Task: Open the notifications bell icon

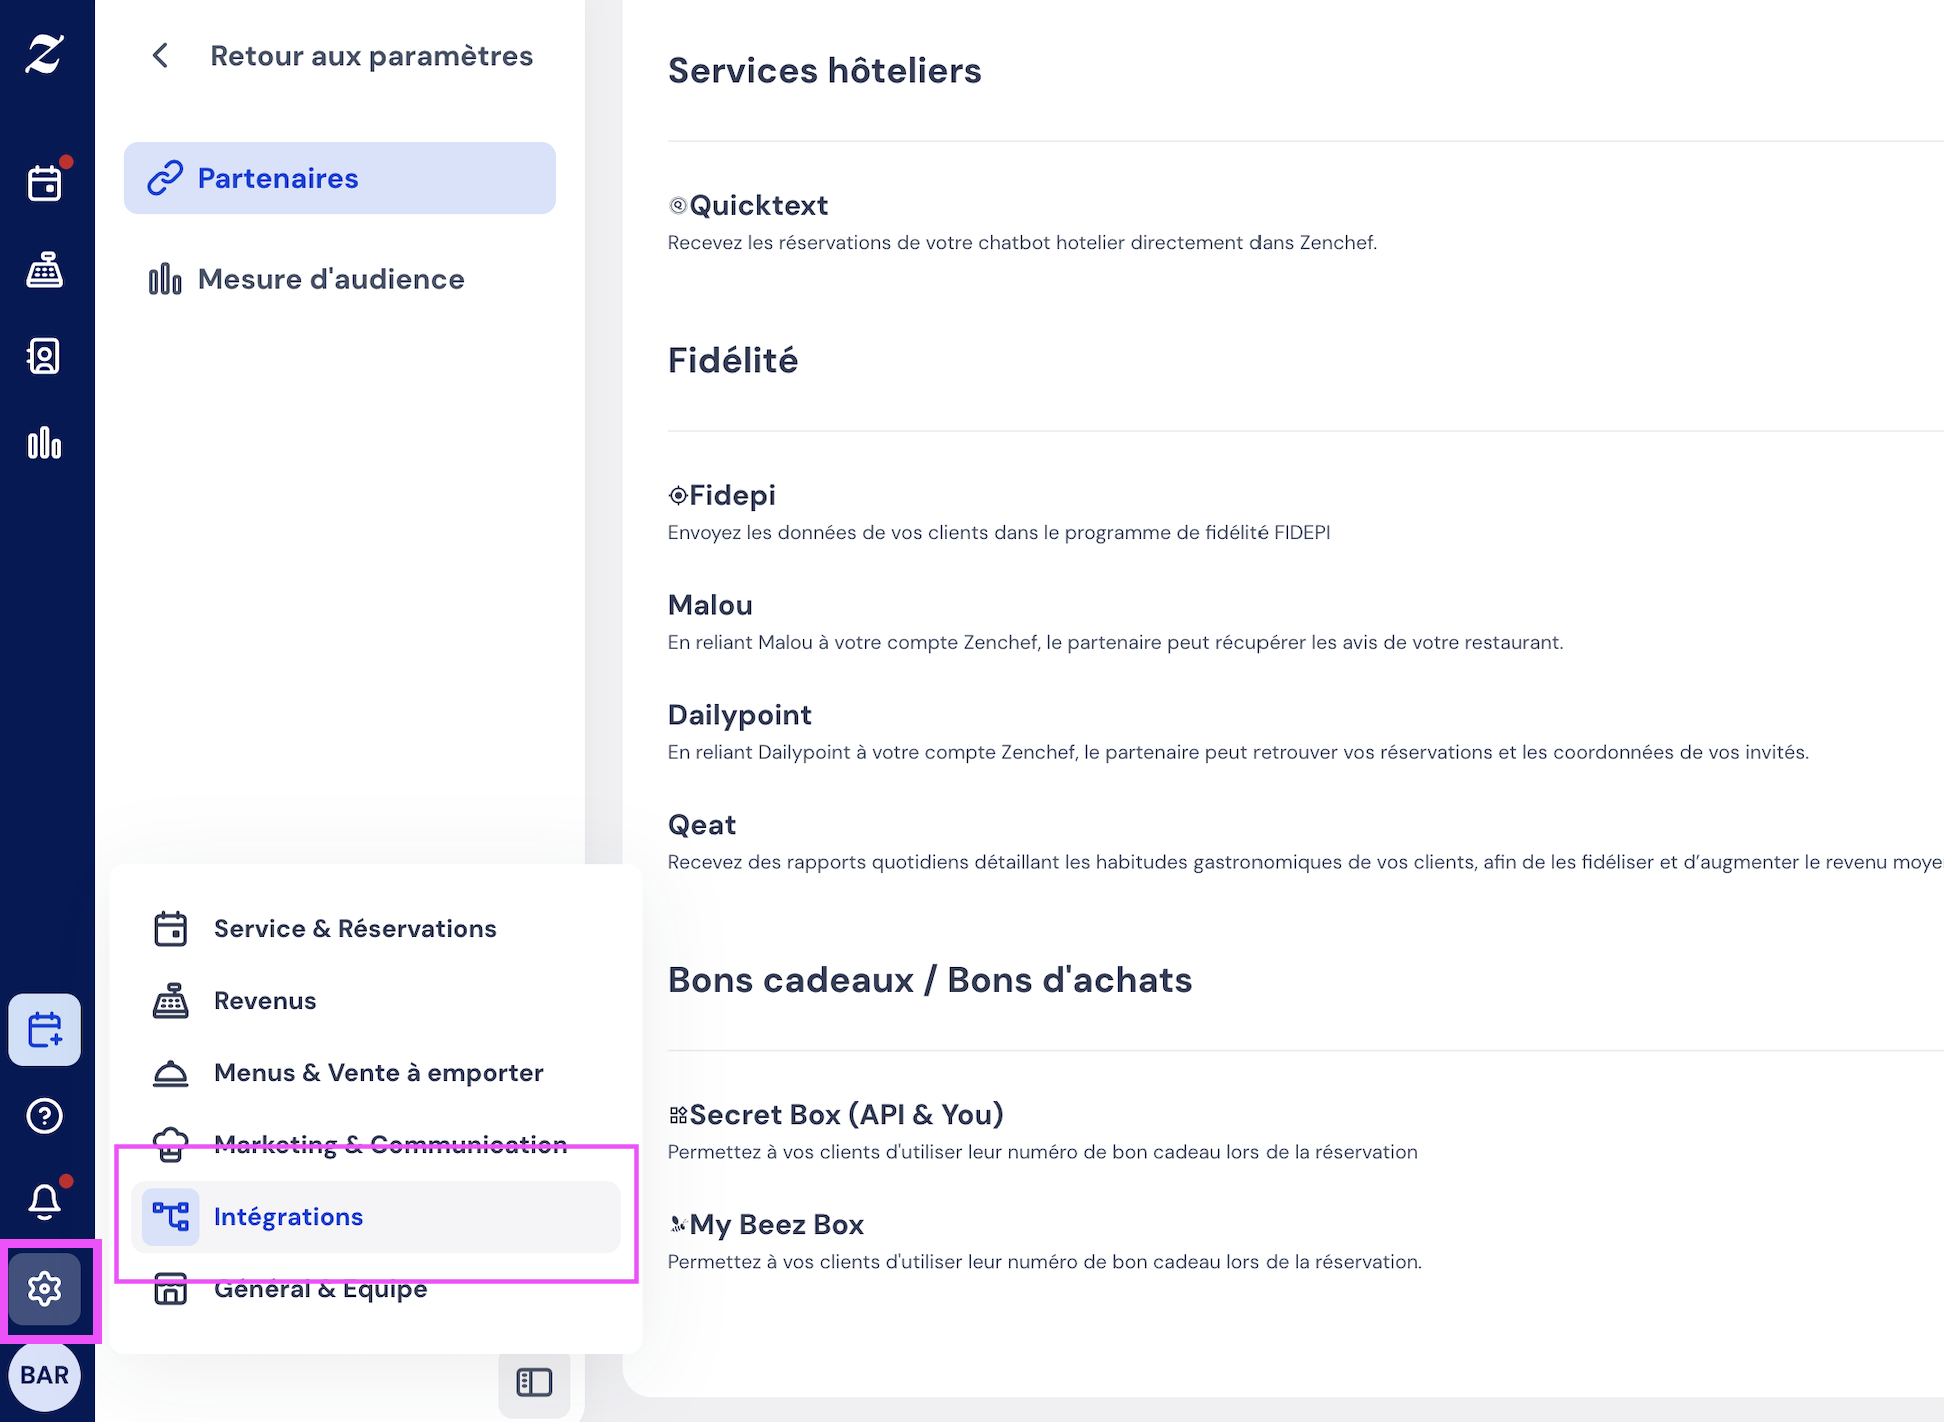Action: coord(45,1201)
